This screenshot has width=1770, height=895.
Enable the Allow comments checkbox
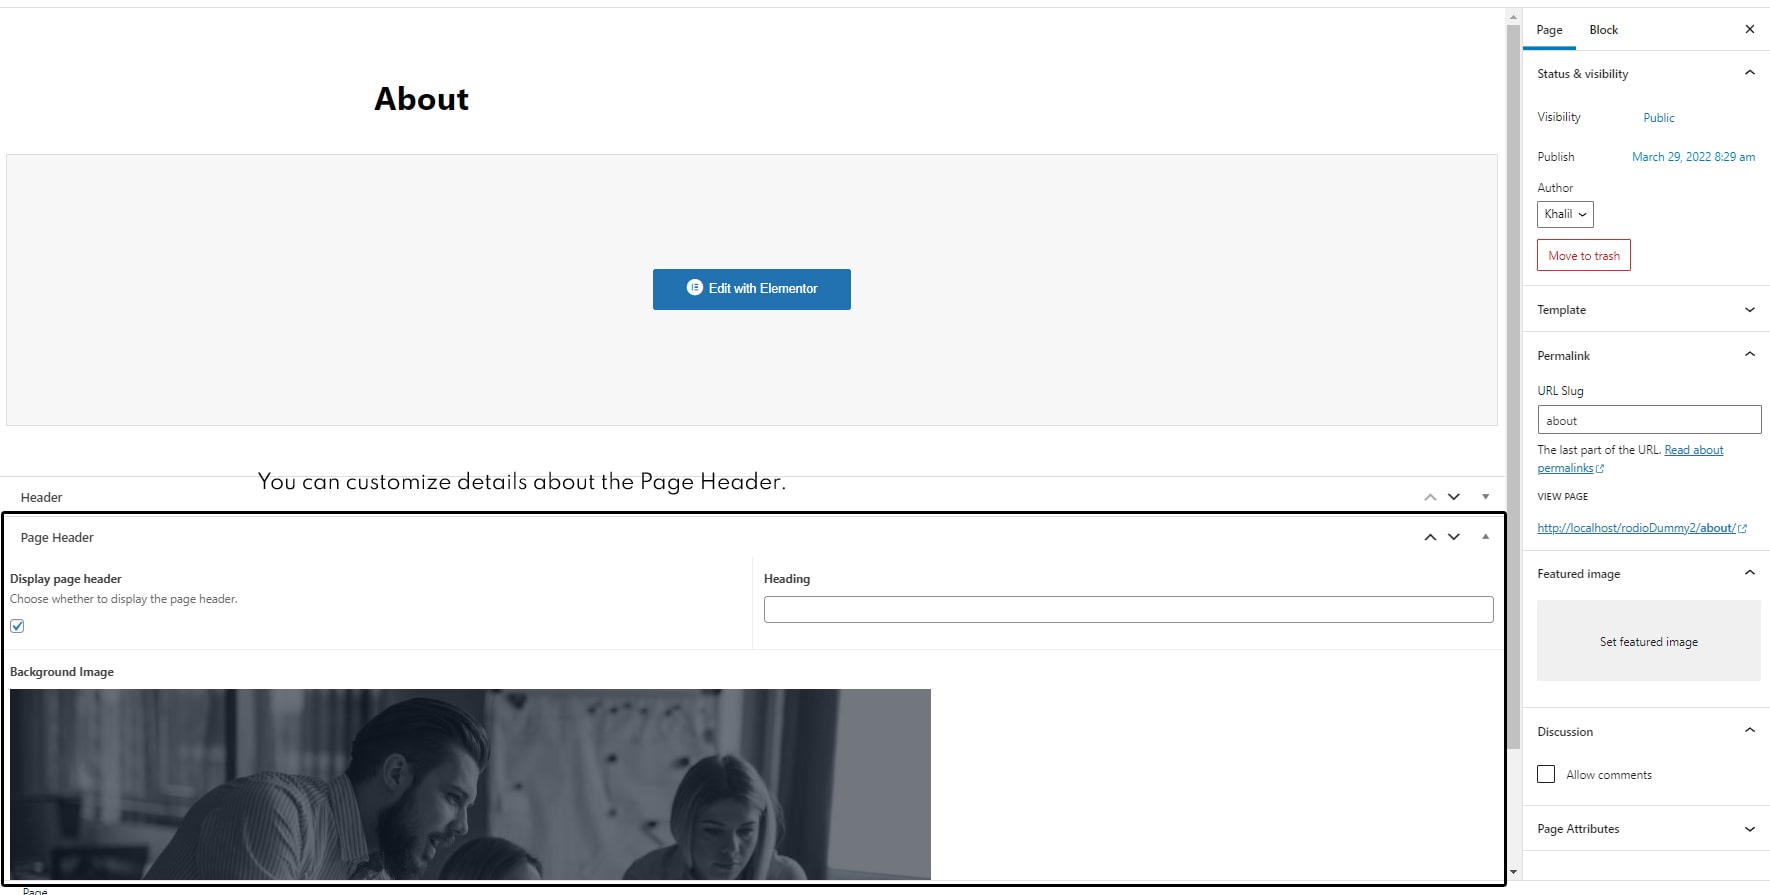(1546, 774)
